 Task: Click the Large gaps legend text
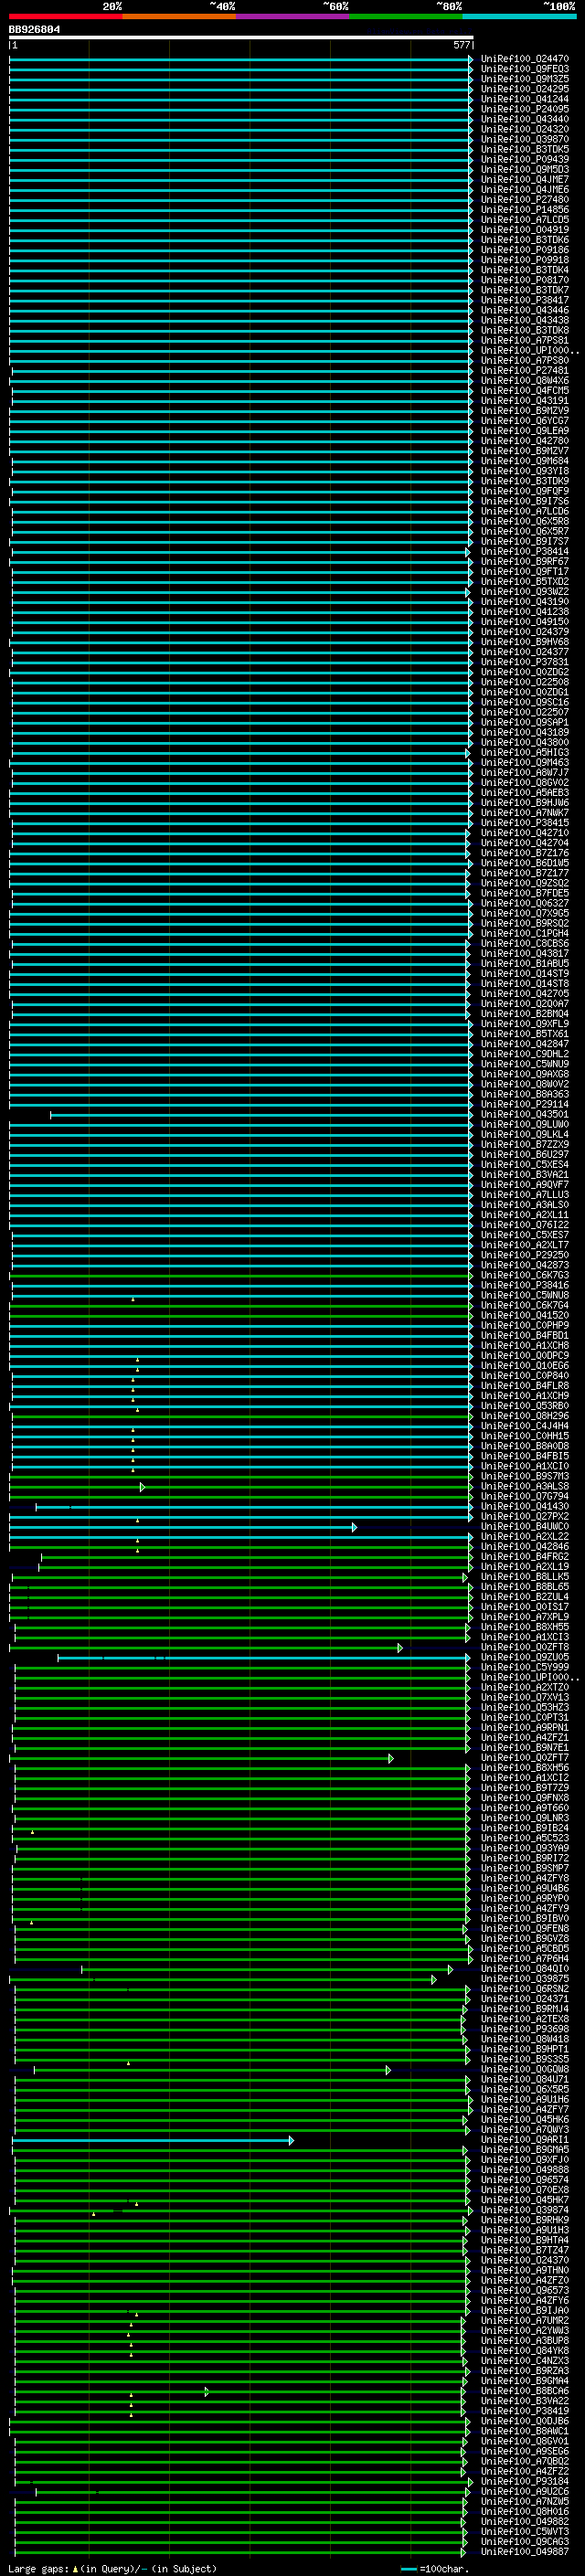[112, 2569]
